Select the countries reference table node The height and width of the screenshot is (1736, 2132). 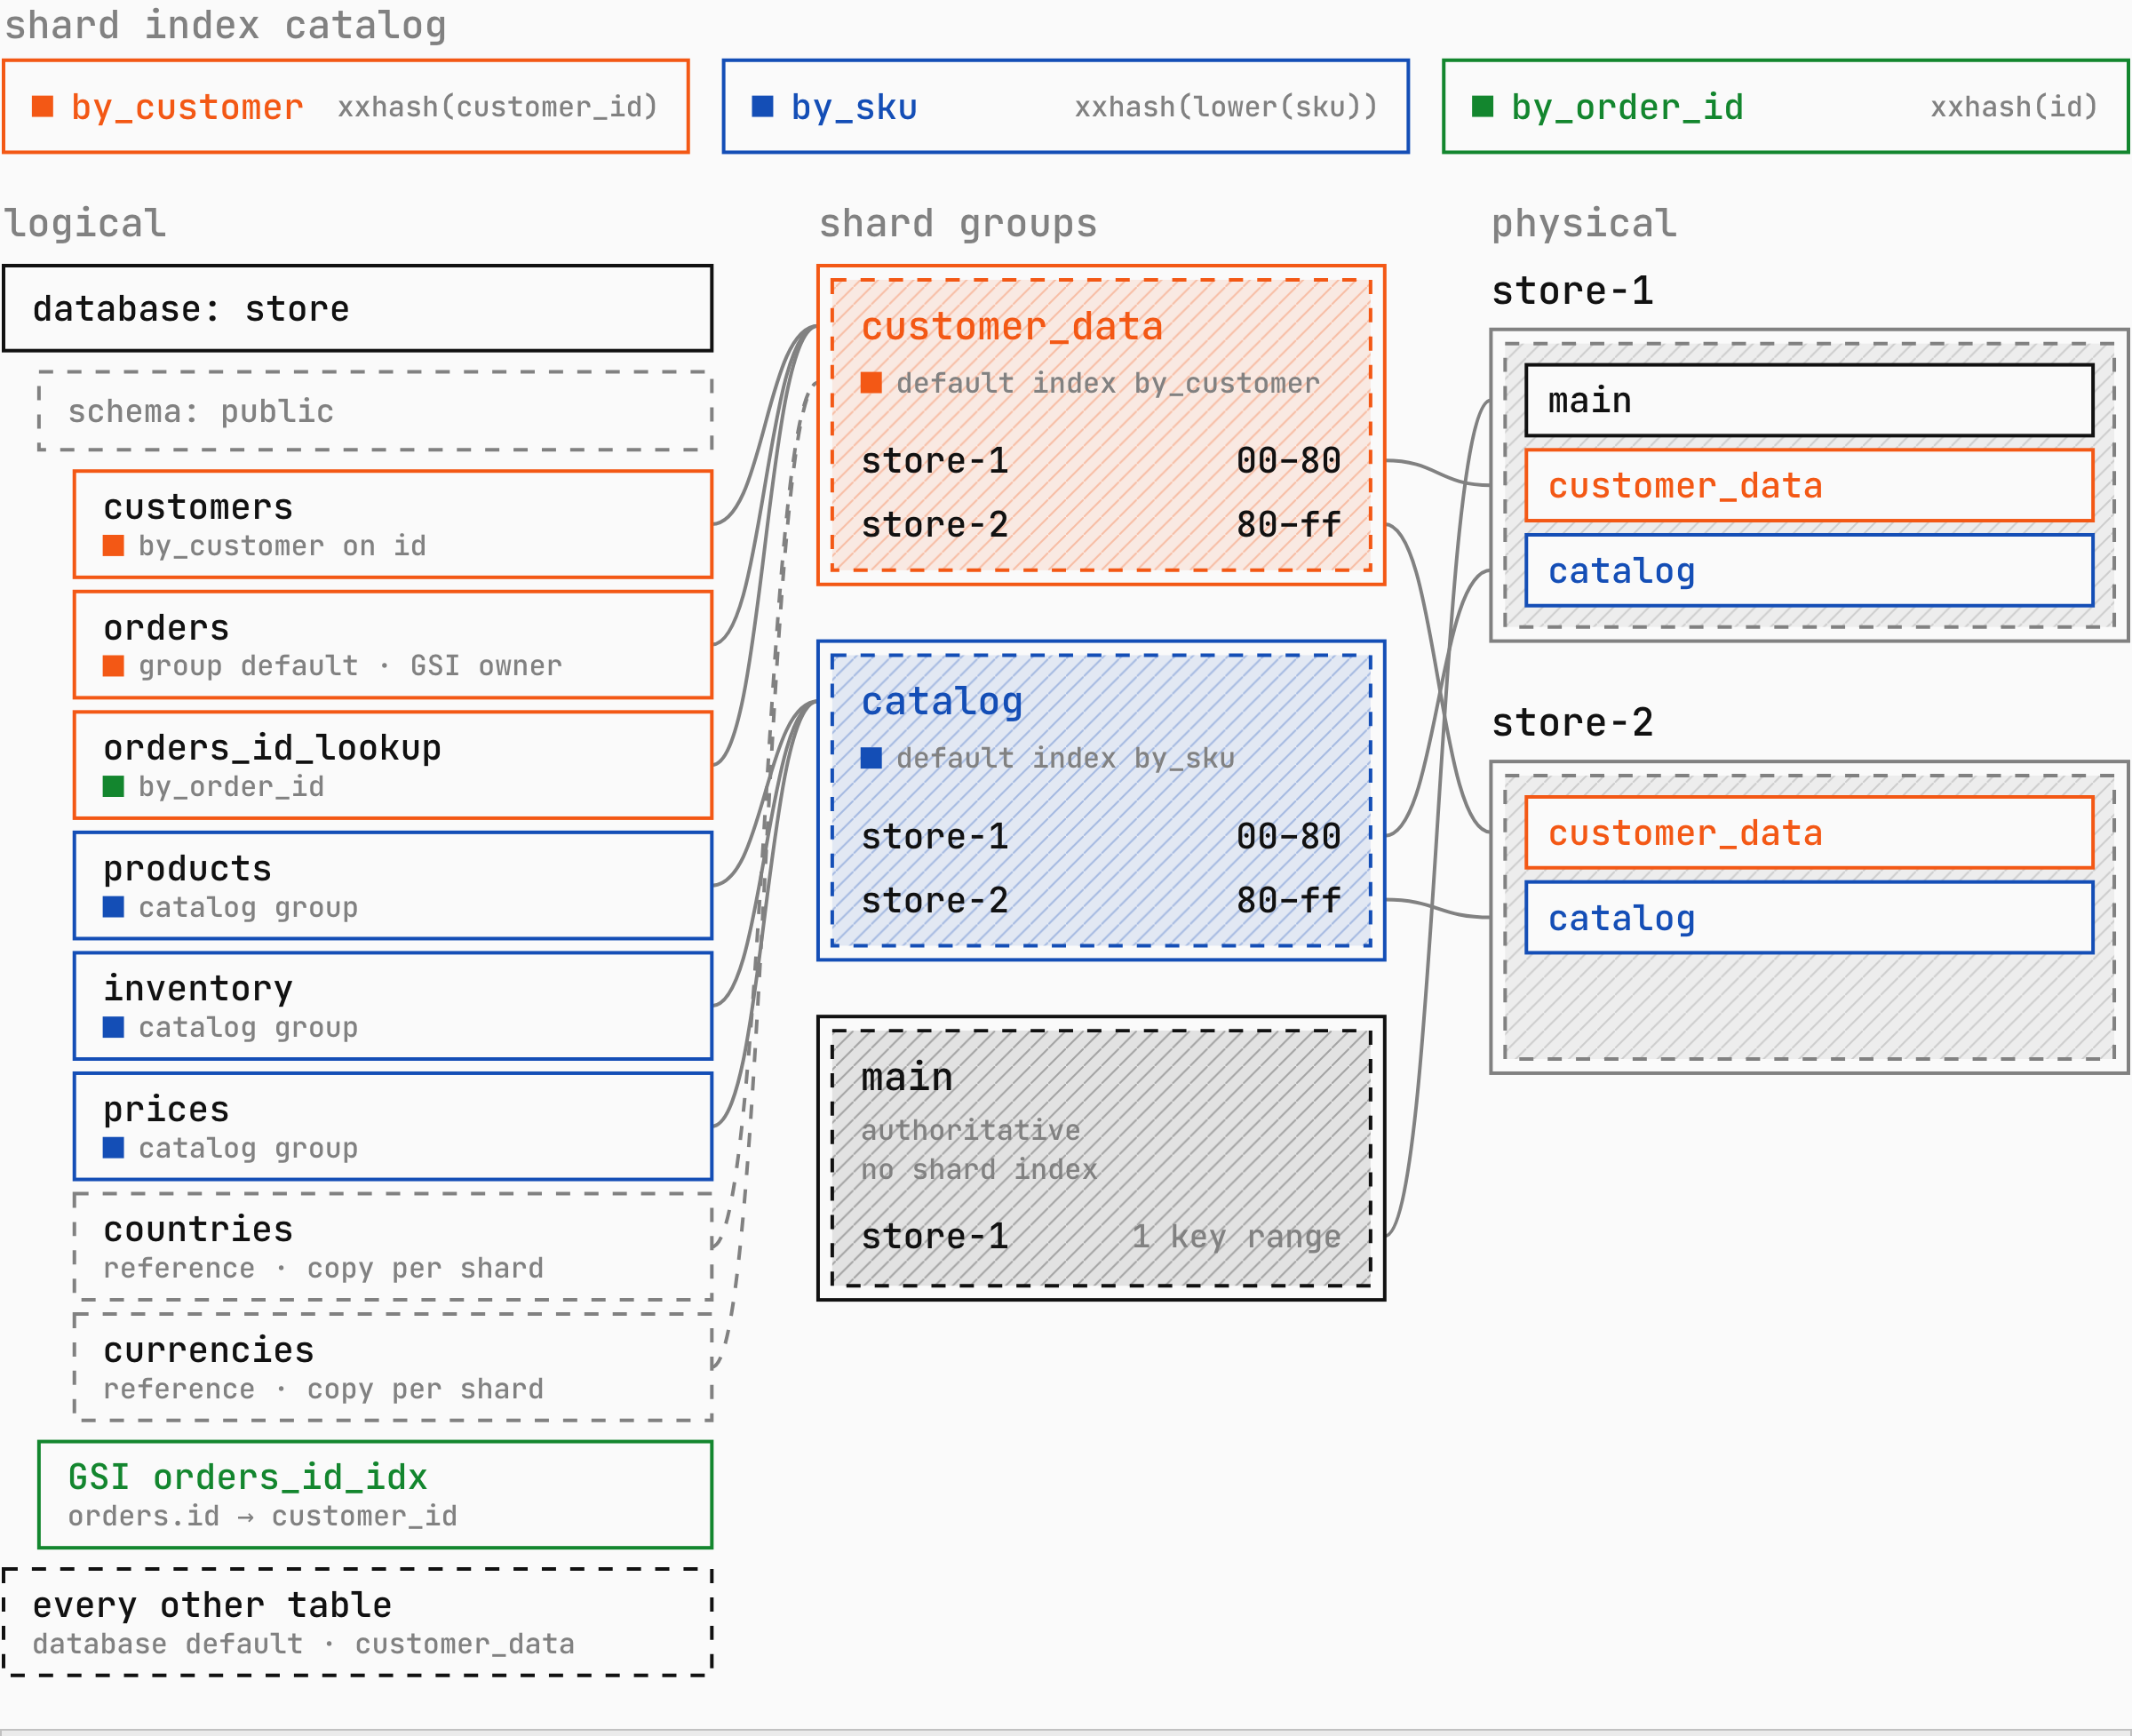pos(393,1247)
